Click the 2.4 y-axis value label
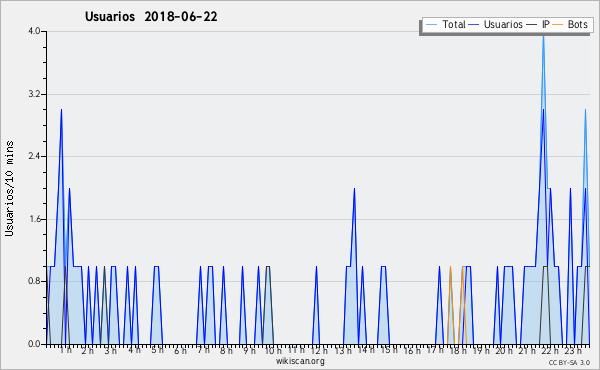Image resolution: width=600 pixels, height=370 pixels. [x=34, y=156]
